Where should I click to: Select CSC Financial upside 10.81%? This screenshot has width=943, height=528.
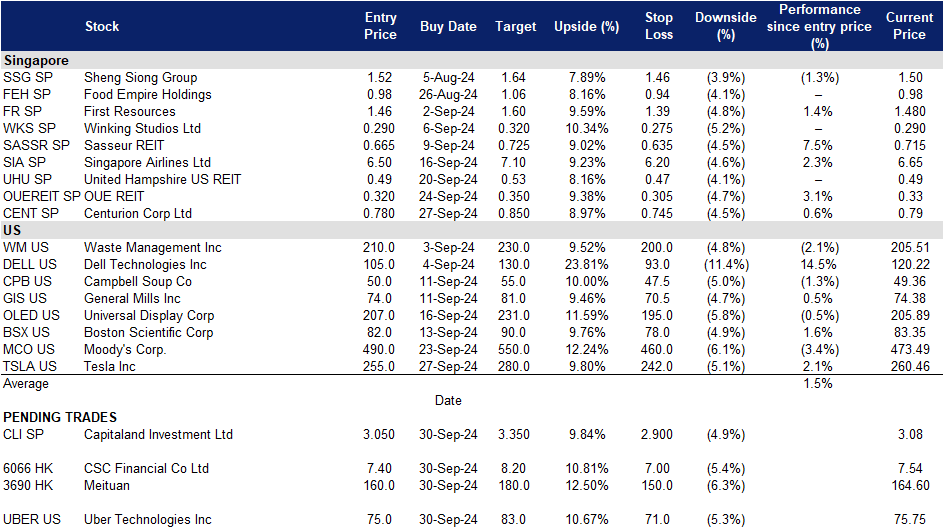(x=586, y=468)
